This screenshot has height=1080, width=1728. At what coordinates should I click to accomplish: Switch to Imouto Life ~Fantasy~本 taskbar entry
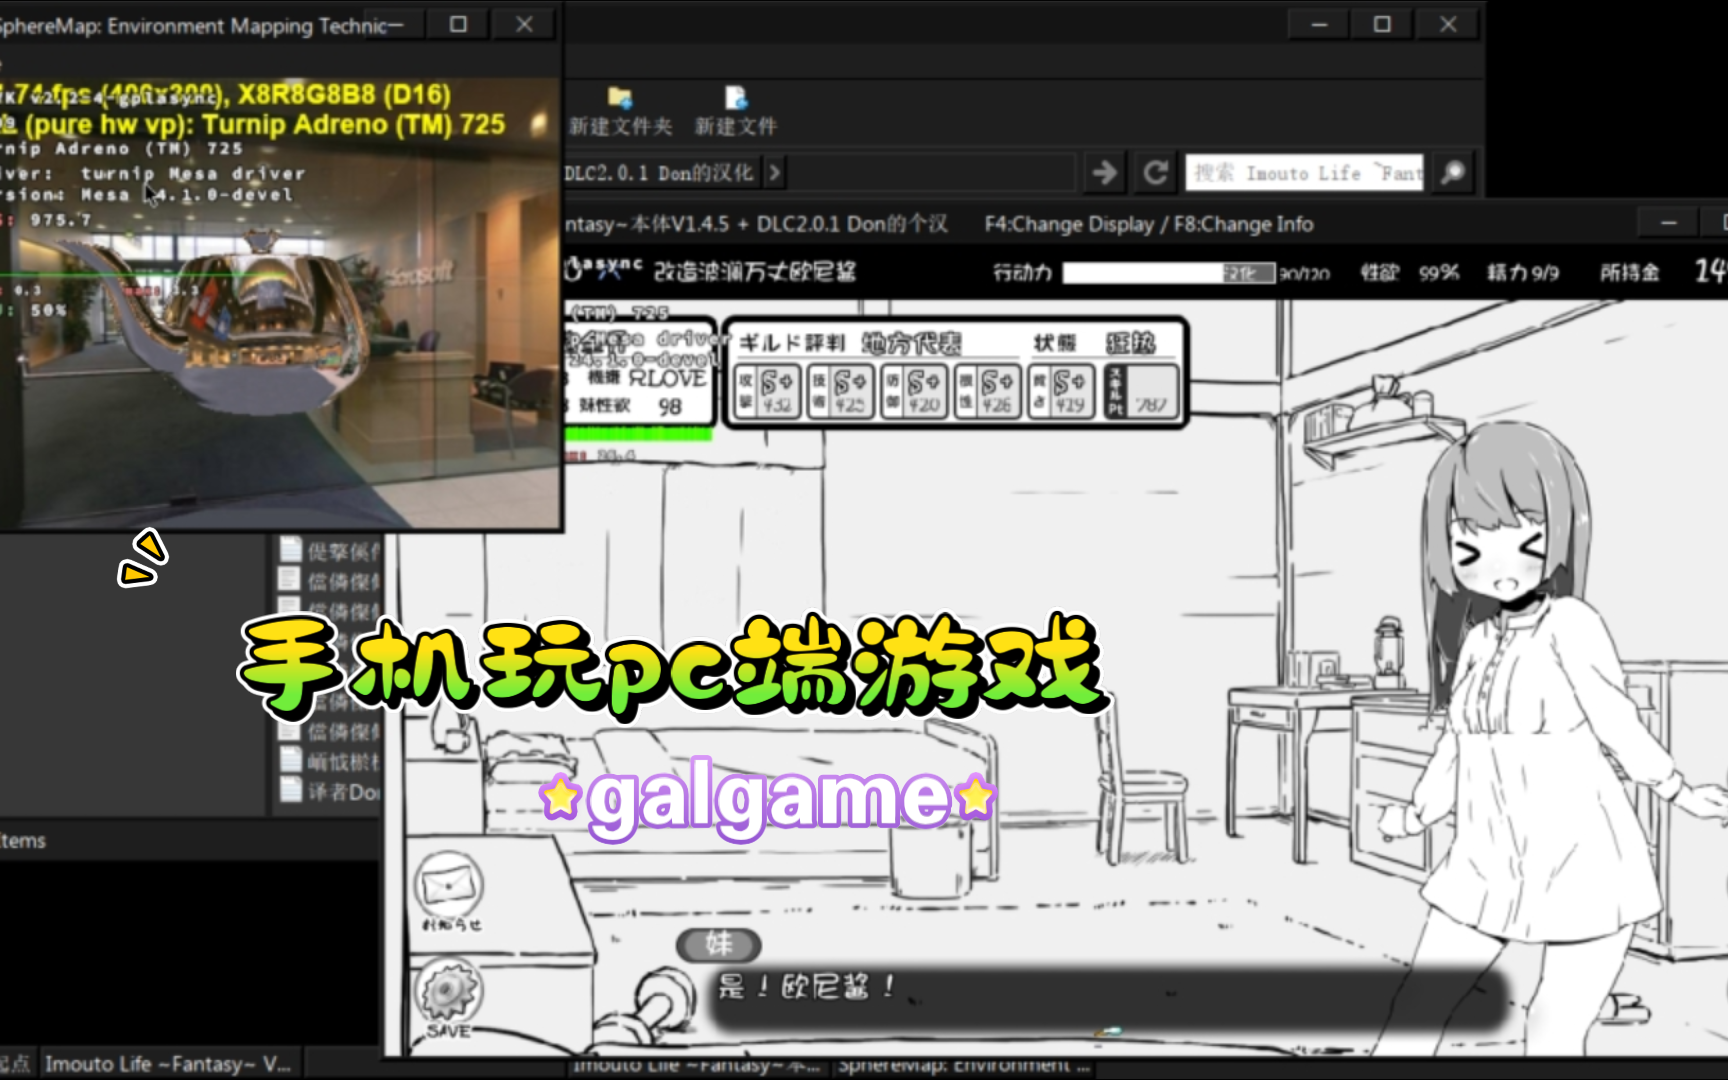tap(696, 1066)
